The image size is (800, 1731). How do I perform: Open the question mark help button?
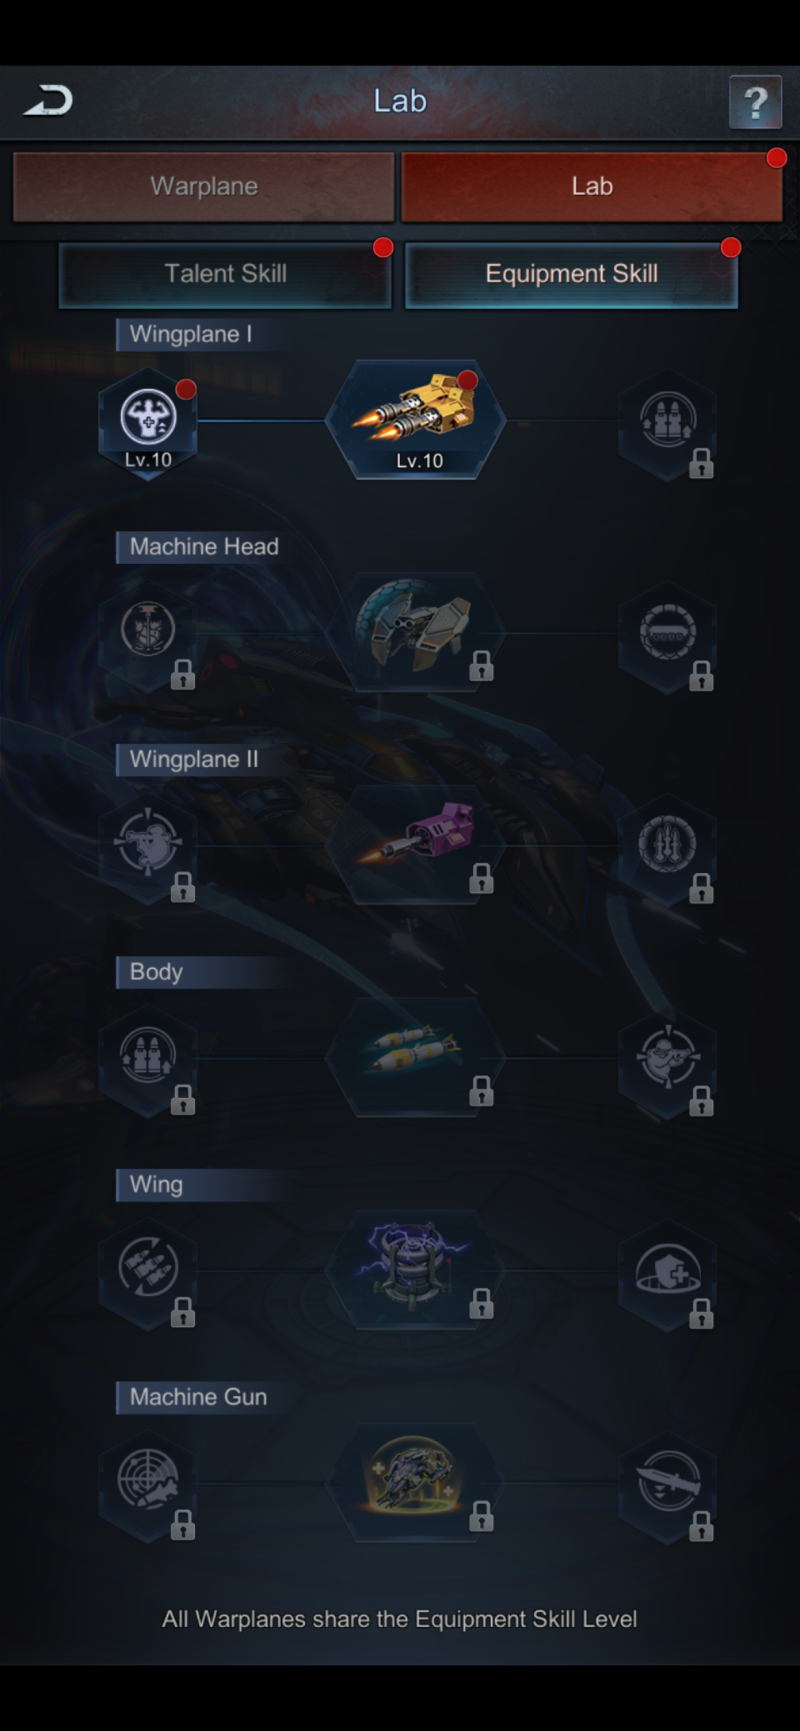(x=755, y=102)
